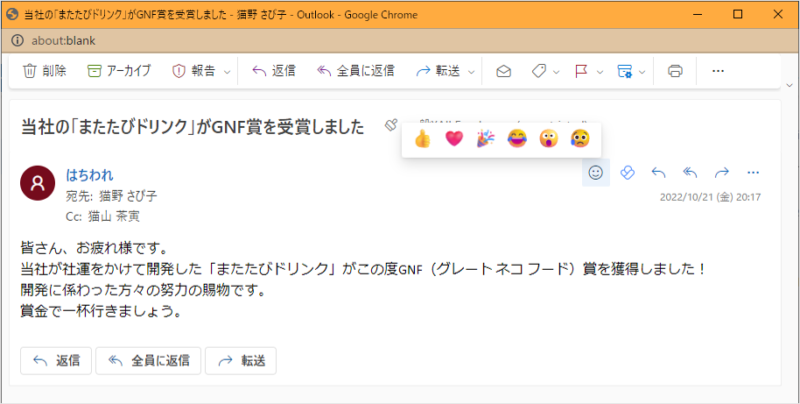Image resolution: width=800 pixels, height=404 pixels.
Task: Click the sender avatar circle
Action: [x=38, y=183]
